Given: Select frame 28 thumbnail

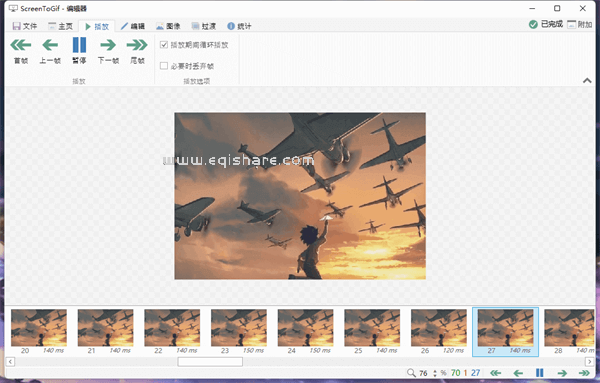Looking at the screenshot, I should (569, 332).
